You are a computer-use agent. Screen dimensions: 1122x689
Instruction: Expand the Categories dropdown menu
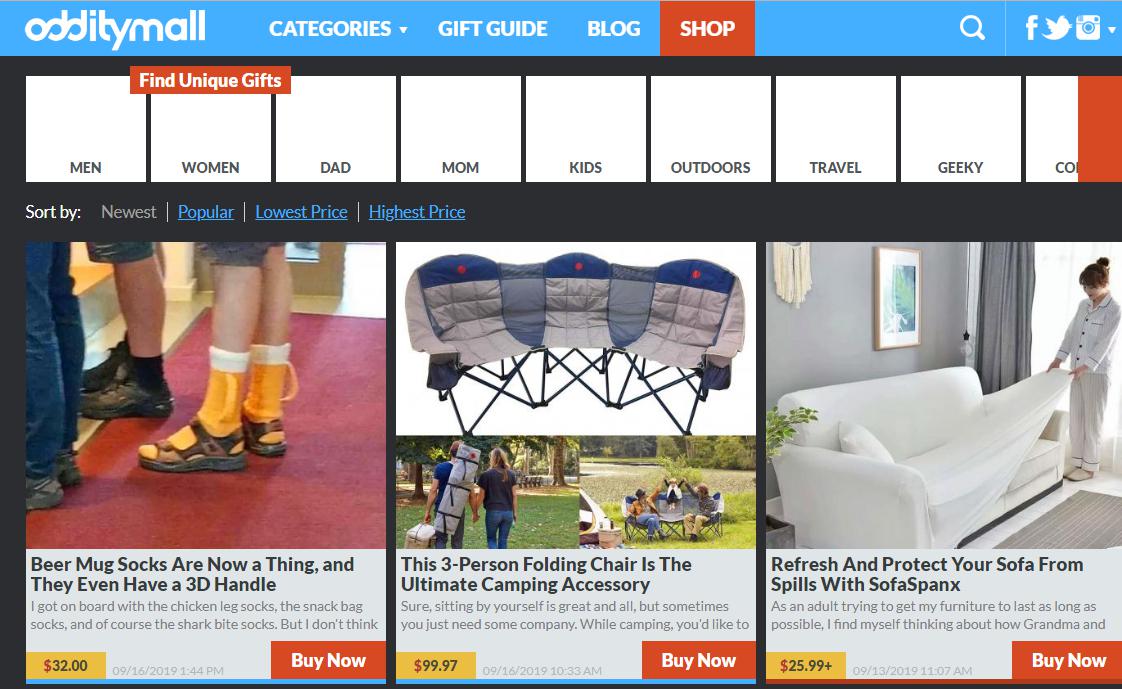coord(338,29)
